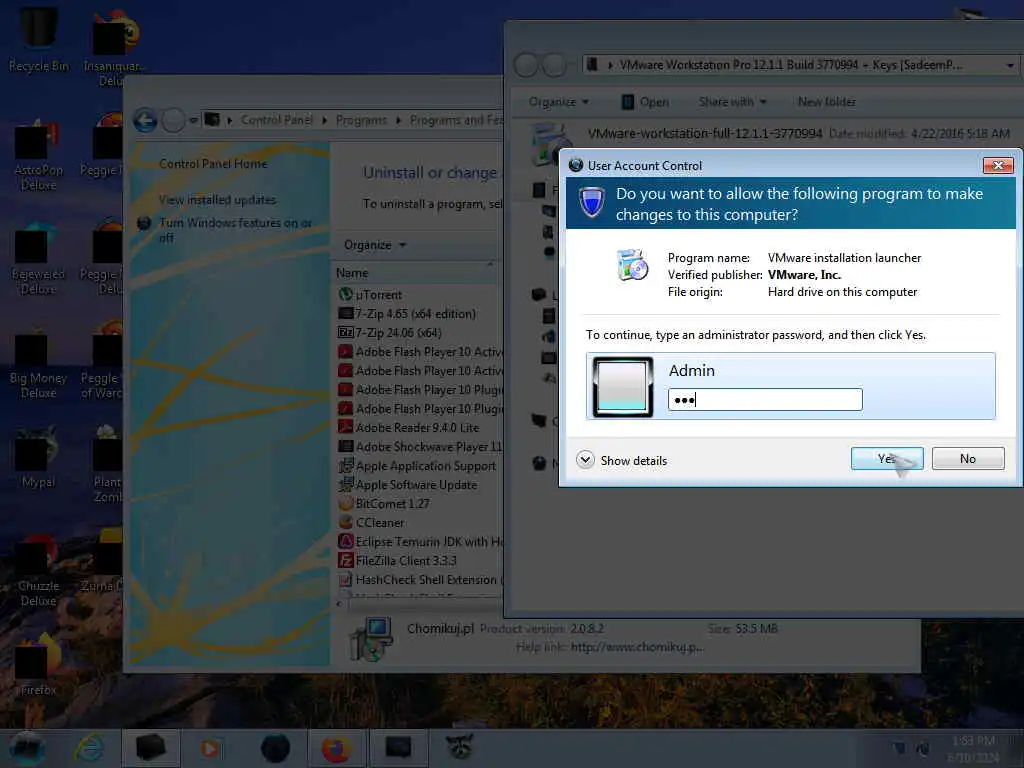Click the raccoon taskbar icon

click(x=460, y=747)
